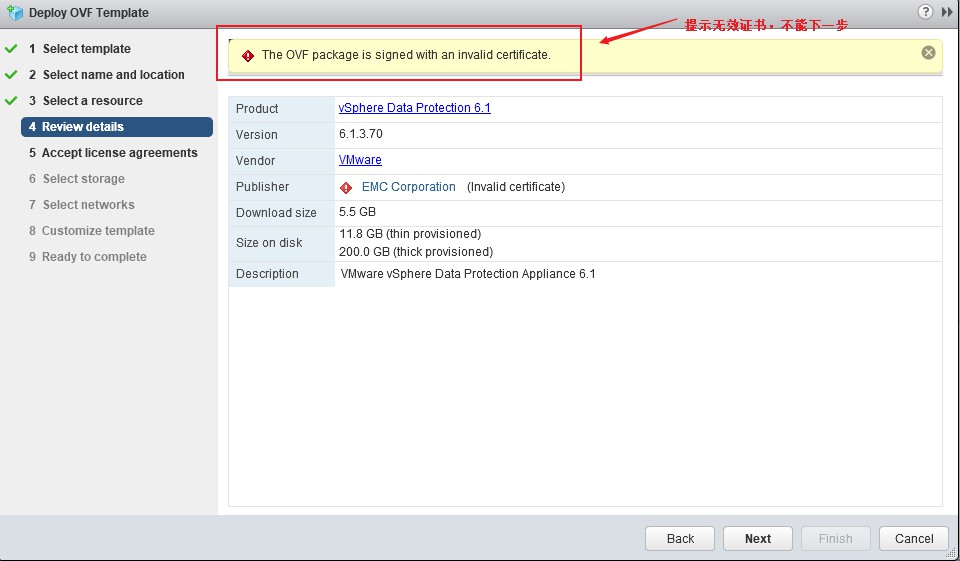Open the vSphere Data Protection 6.1 link
Viewport: 960px width, 561px height.
tap(414, 108)
